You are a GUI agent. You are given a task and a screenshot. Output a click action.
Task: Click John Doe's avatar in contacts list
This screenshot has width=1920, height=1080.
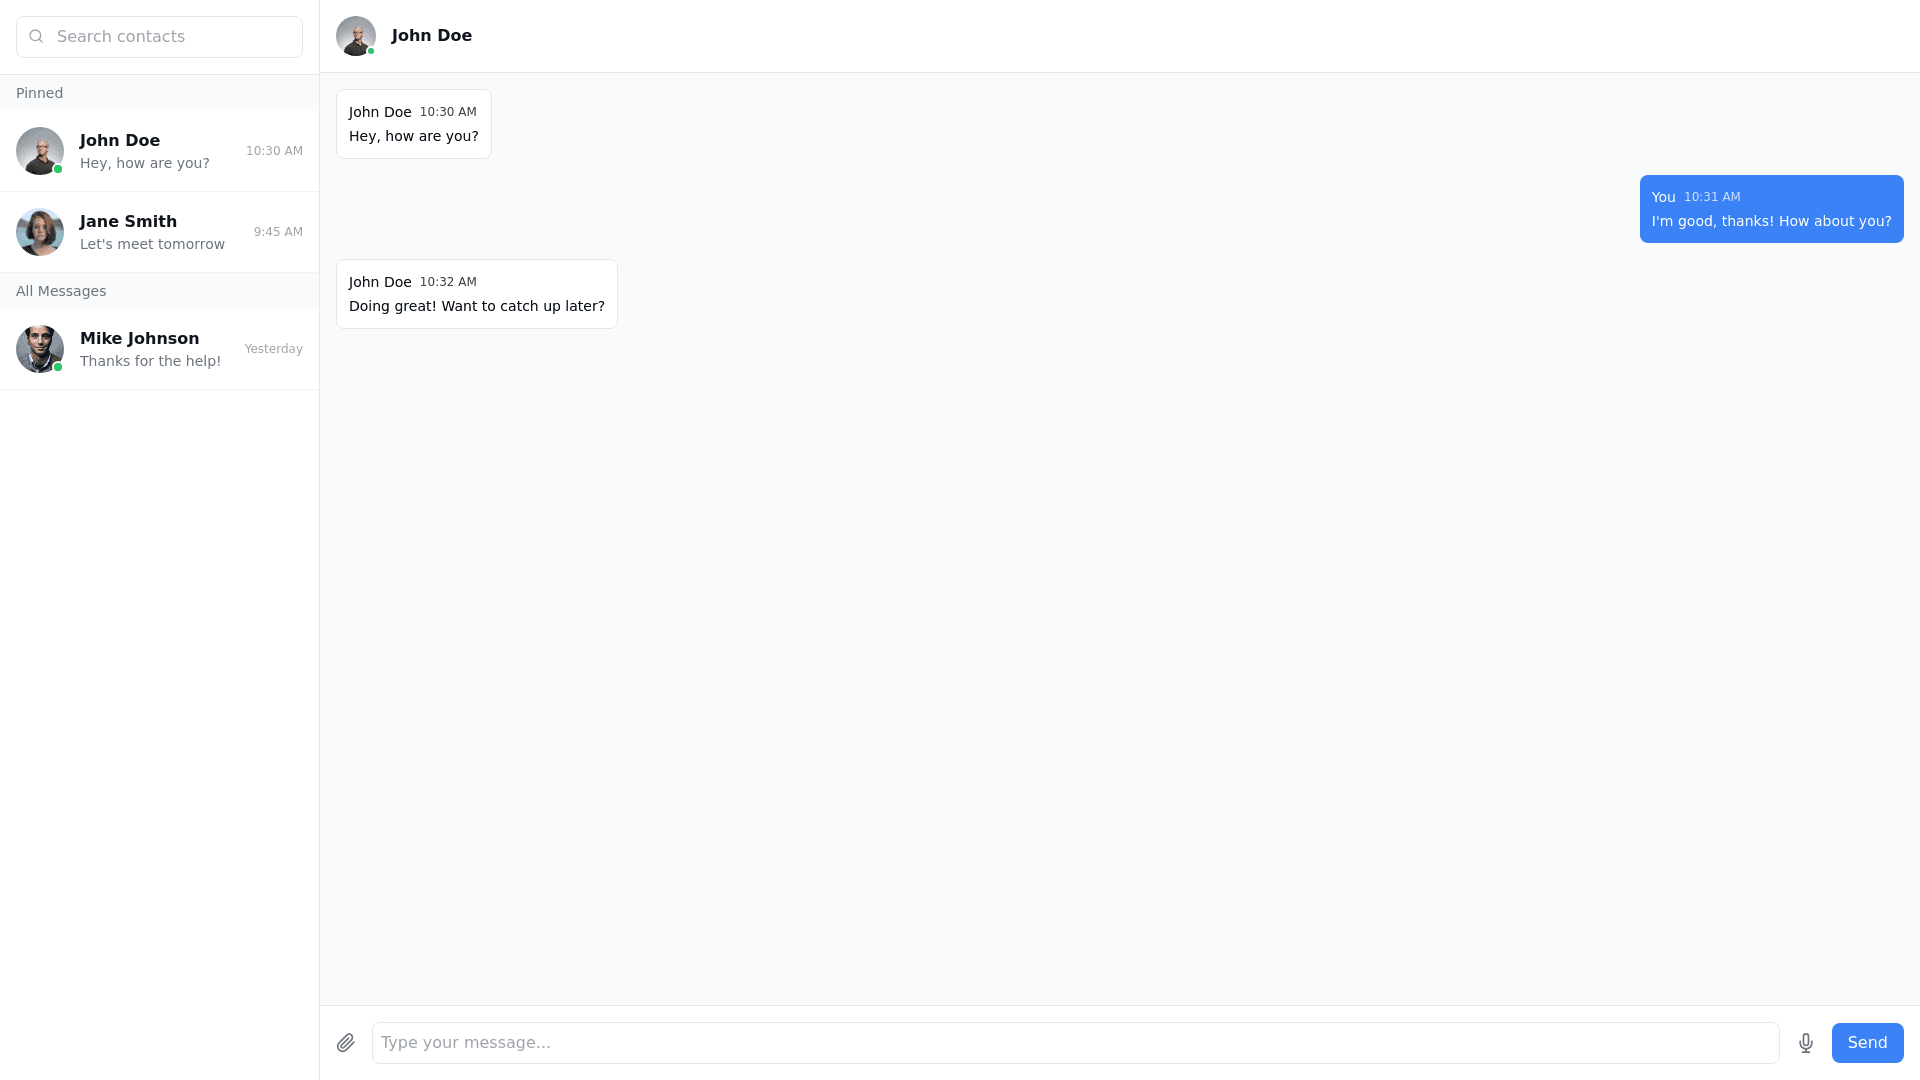pos(40,151)
